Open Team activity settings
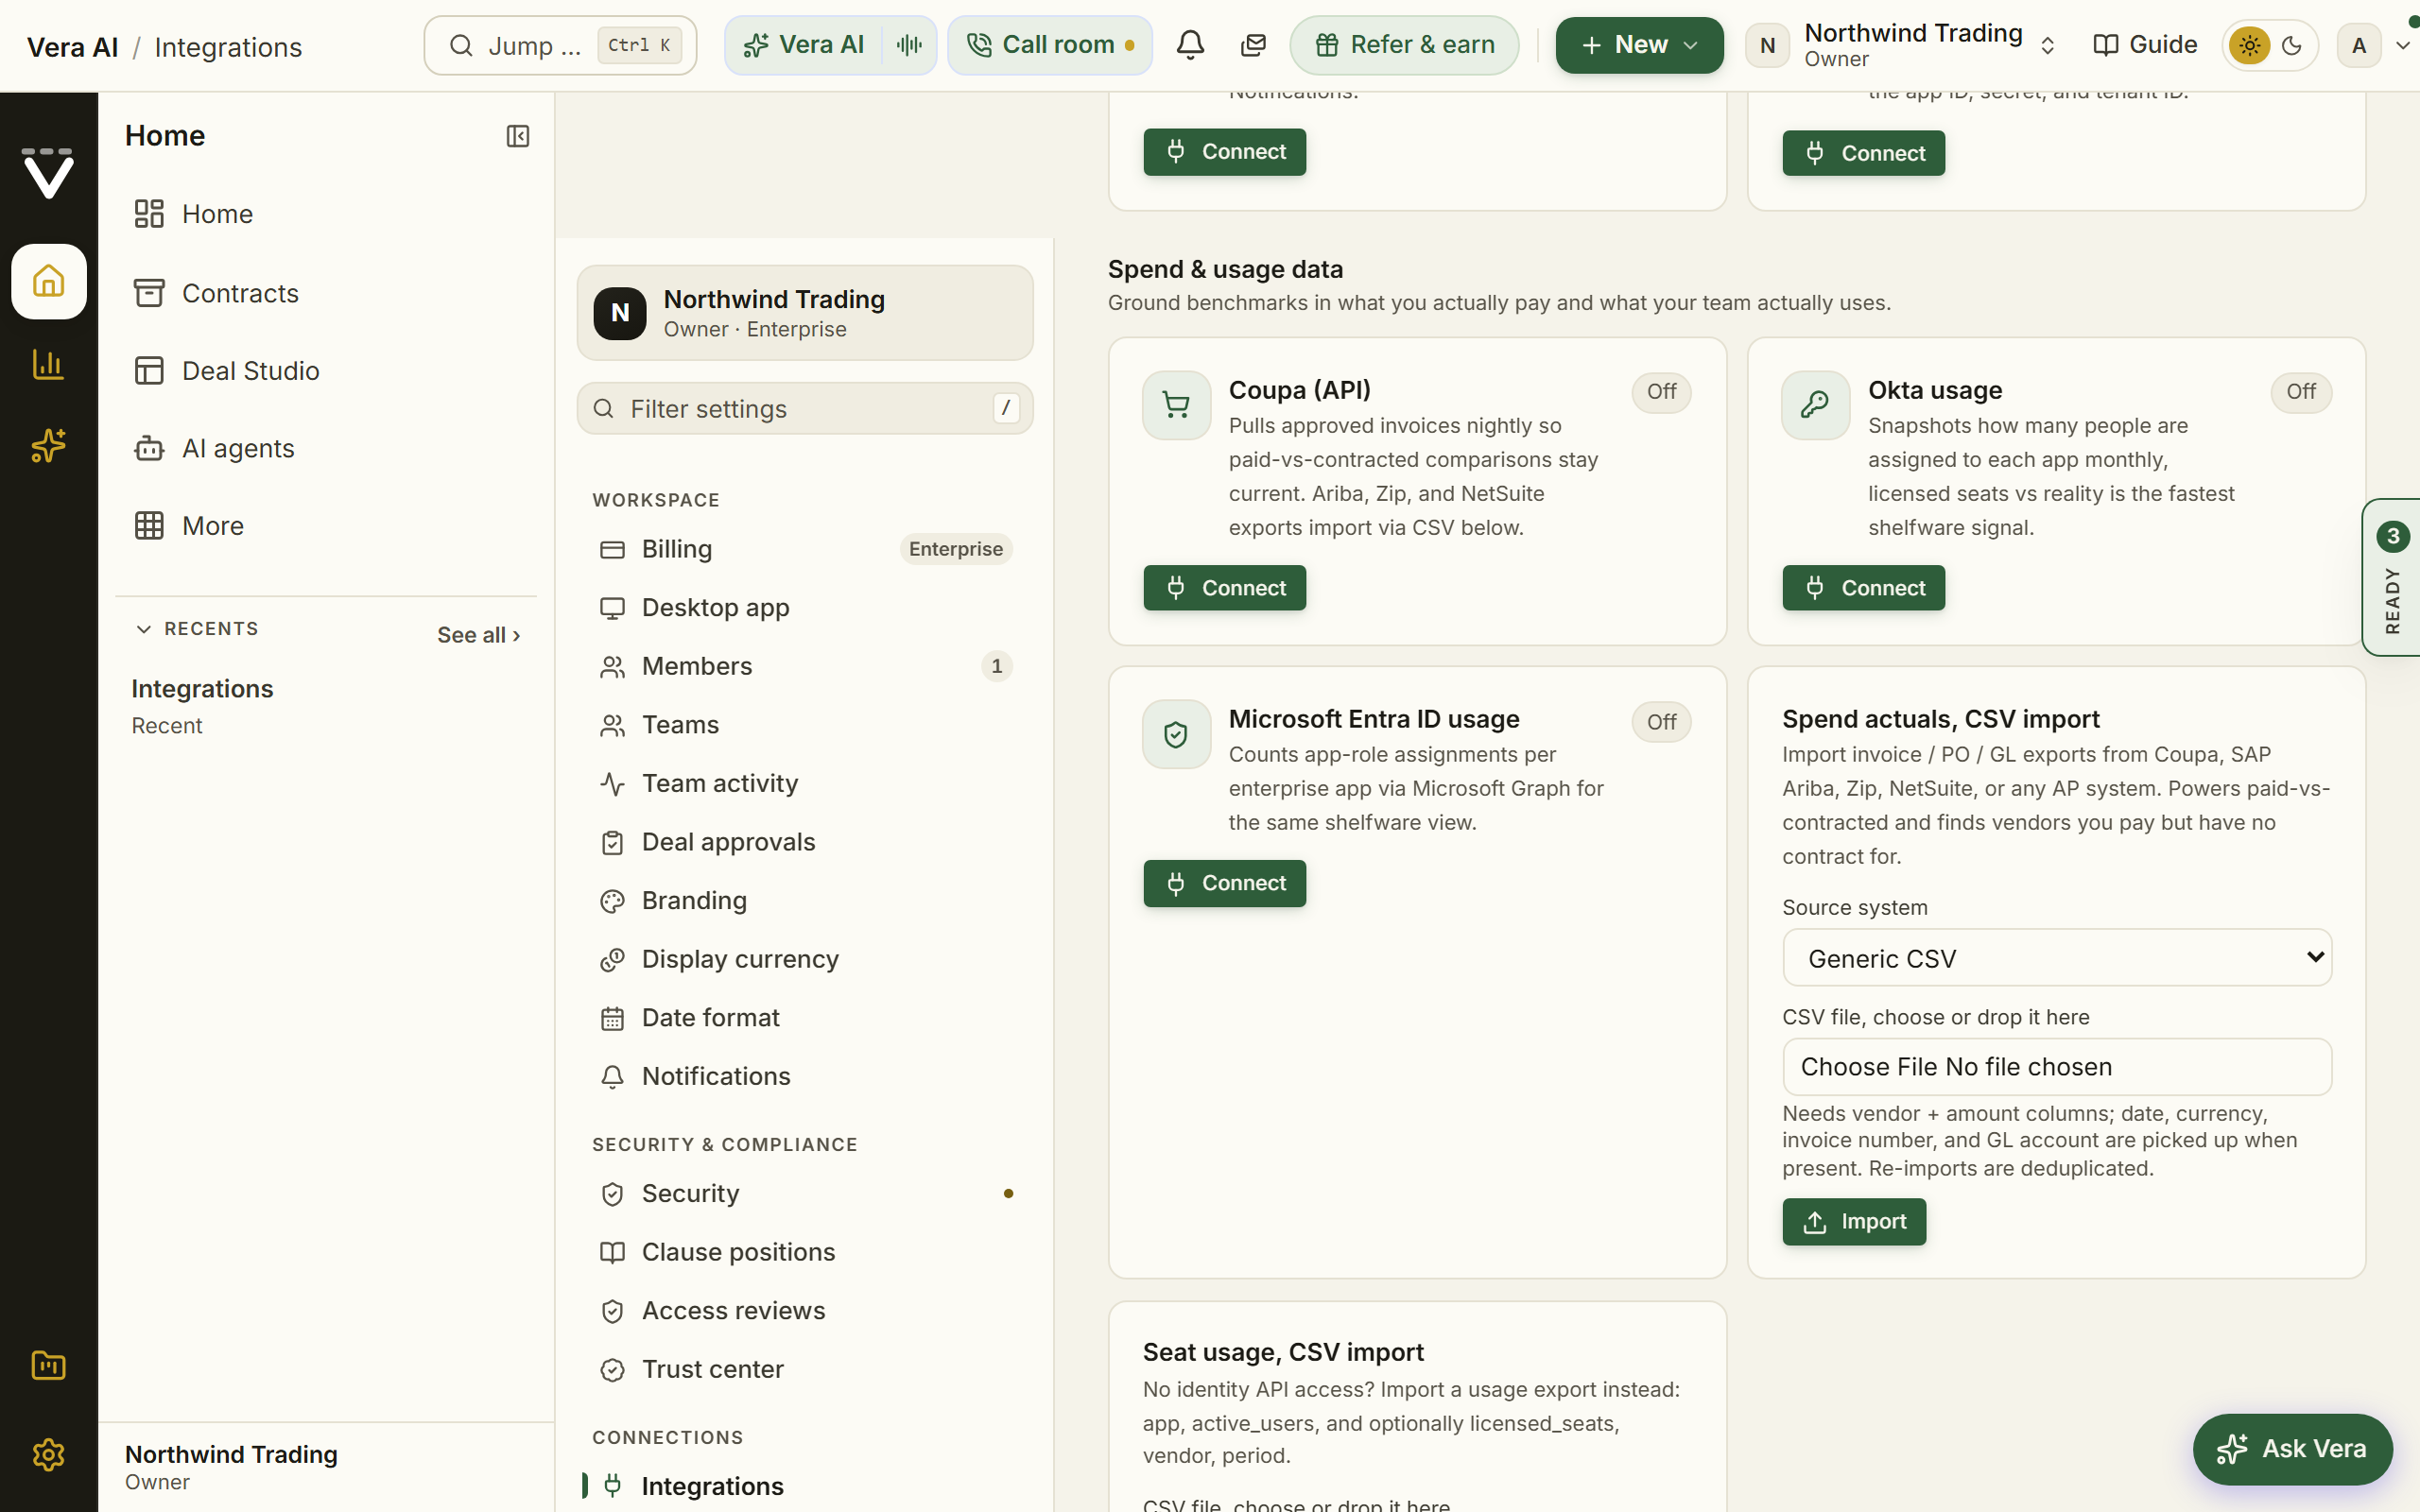Viewport: 2420px width, 1512px height. click(x=805, y=784)
